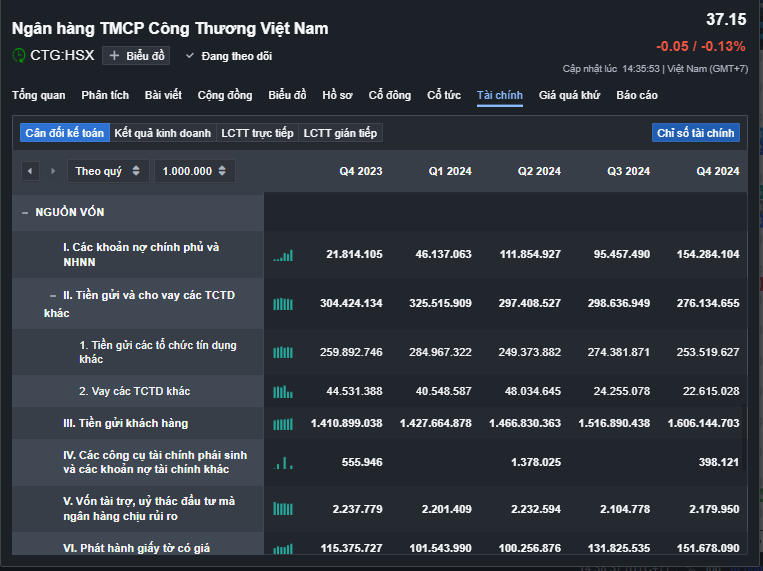
Task: Click the 2. Vay các TCTD khác label
Action: (x=134, y=391)
